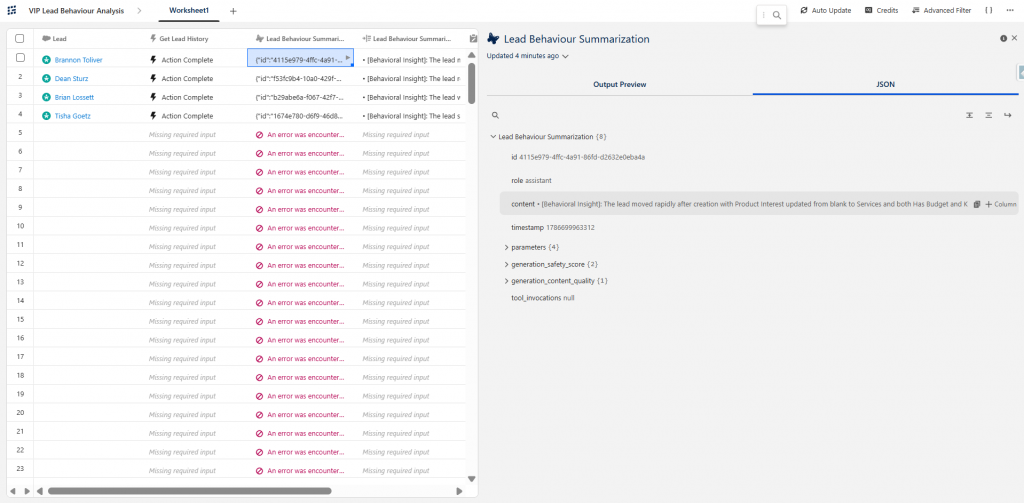This screenshot has width=1024, height=503.
Task: Click the arrow in selected summarization cell
Action: tap(348, 58)
